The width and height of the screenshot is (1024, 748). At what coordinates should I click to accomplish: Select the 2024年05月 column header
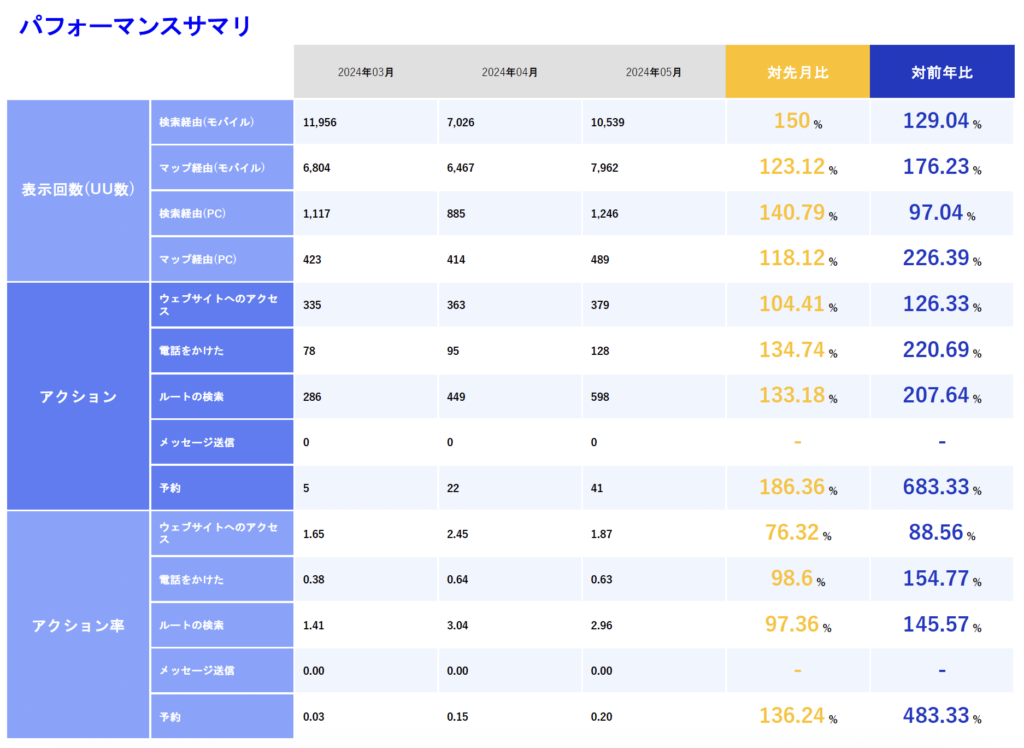653,72
